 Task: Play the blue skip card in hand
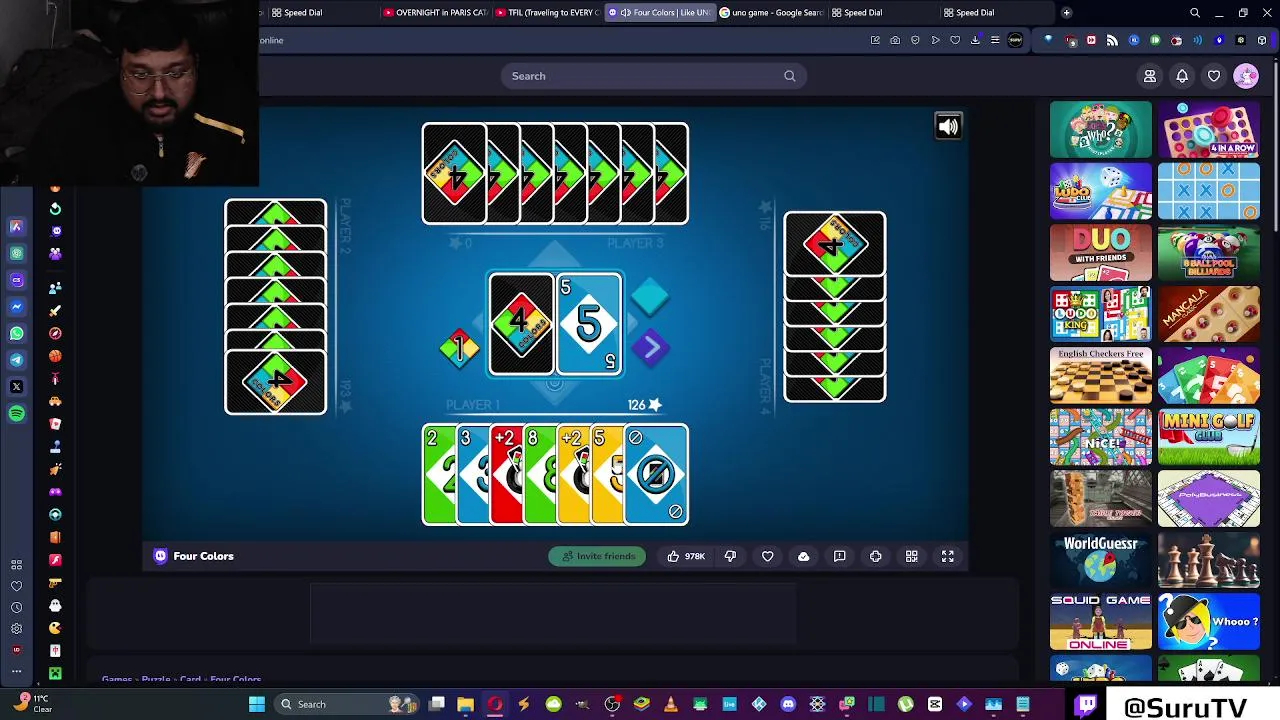pyautogui.click(x=656, y=475)
